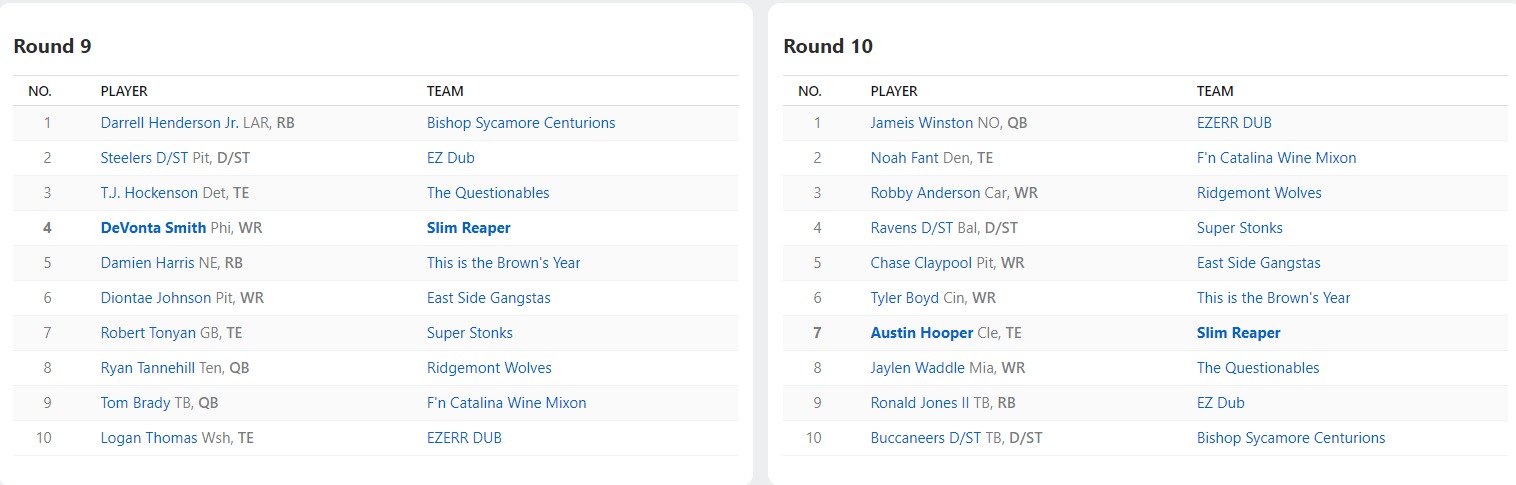Open Damien Harris player page
The height and width of the screenshot is (485, 1516).
click(x=146, y=263)
